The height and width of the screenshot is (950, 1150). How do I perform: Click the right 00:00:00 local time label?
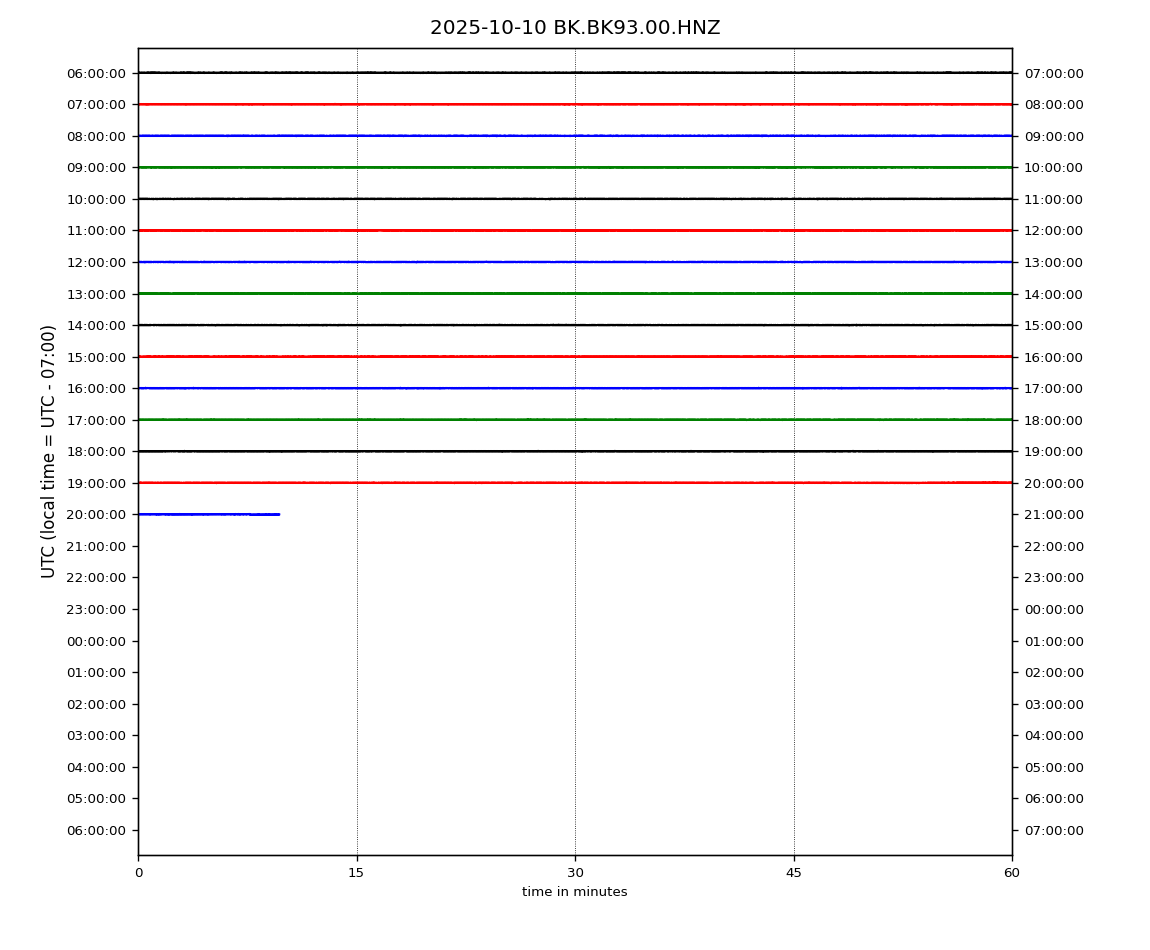(x=1053, y=609)
